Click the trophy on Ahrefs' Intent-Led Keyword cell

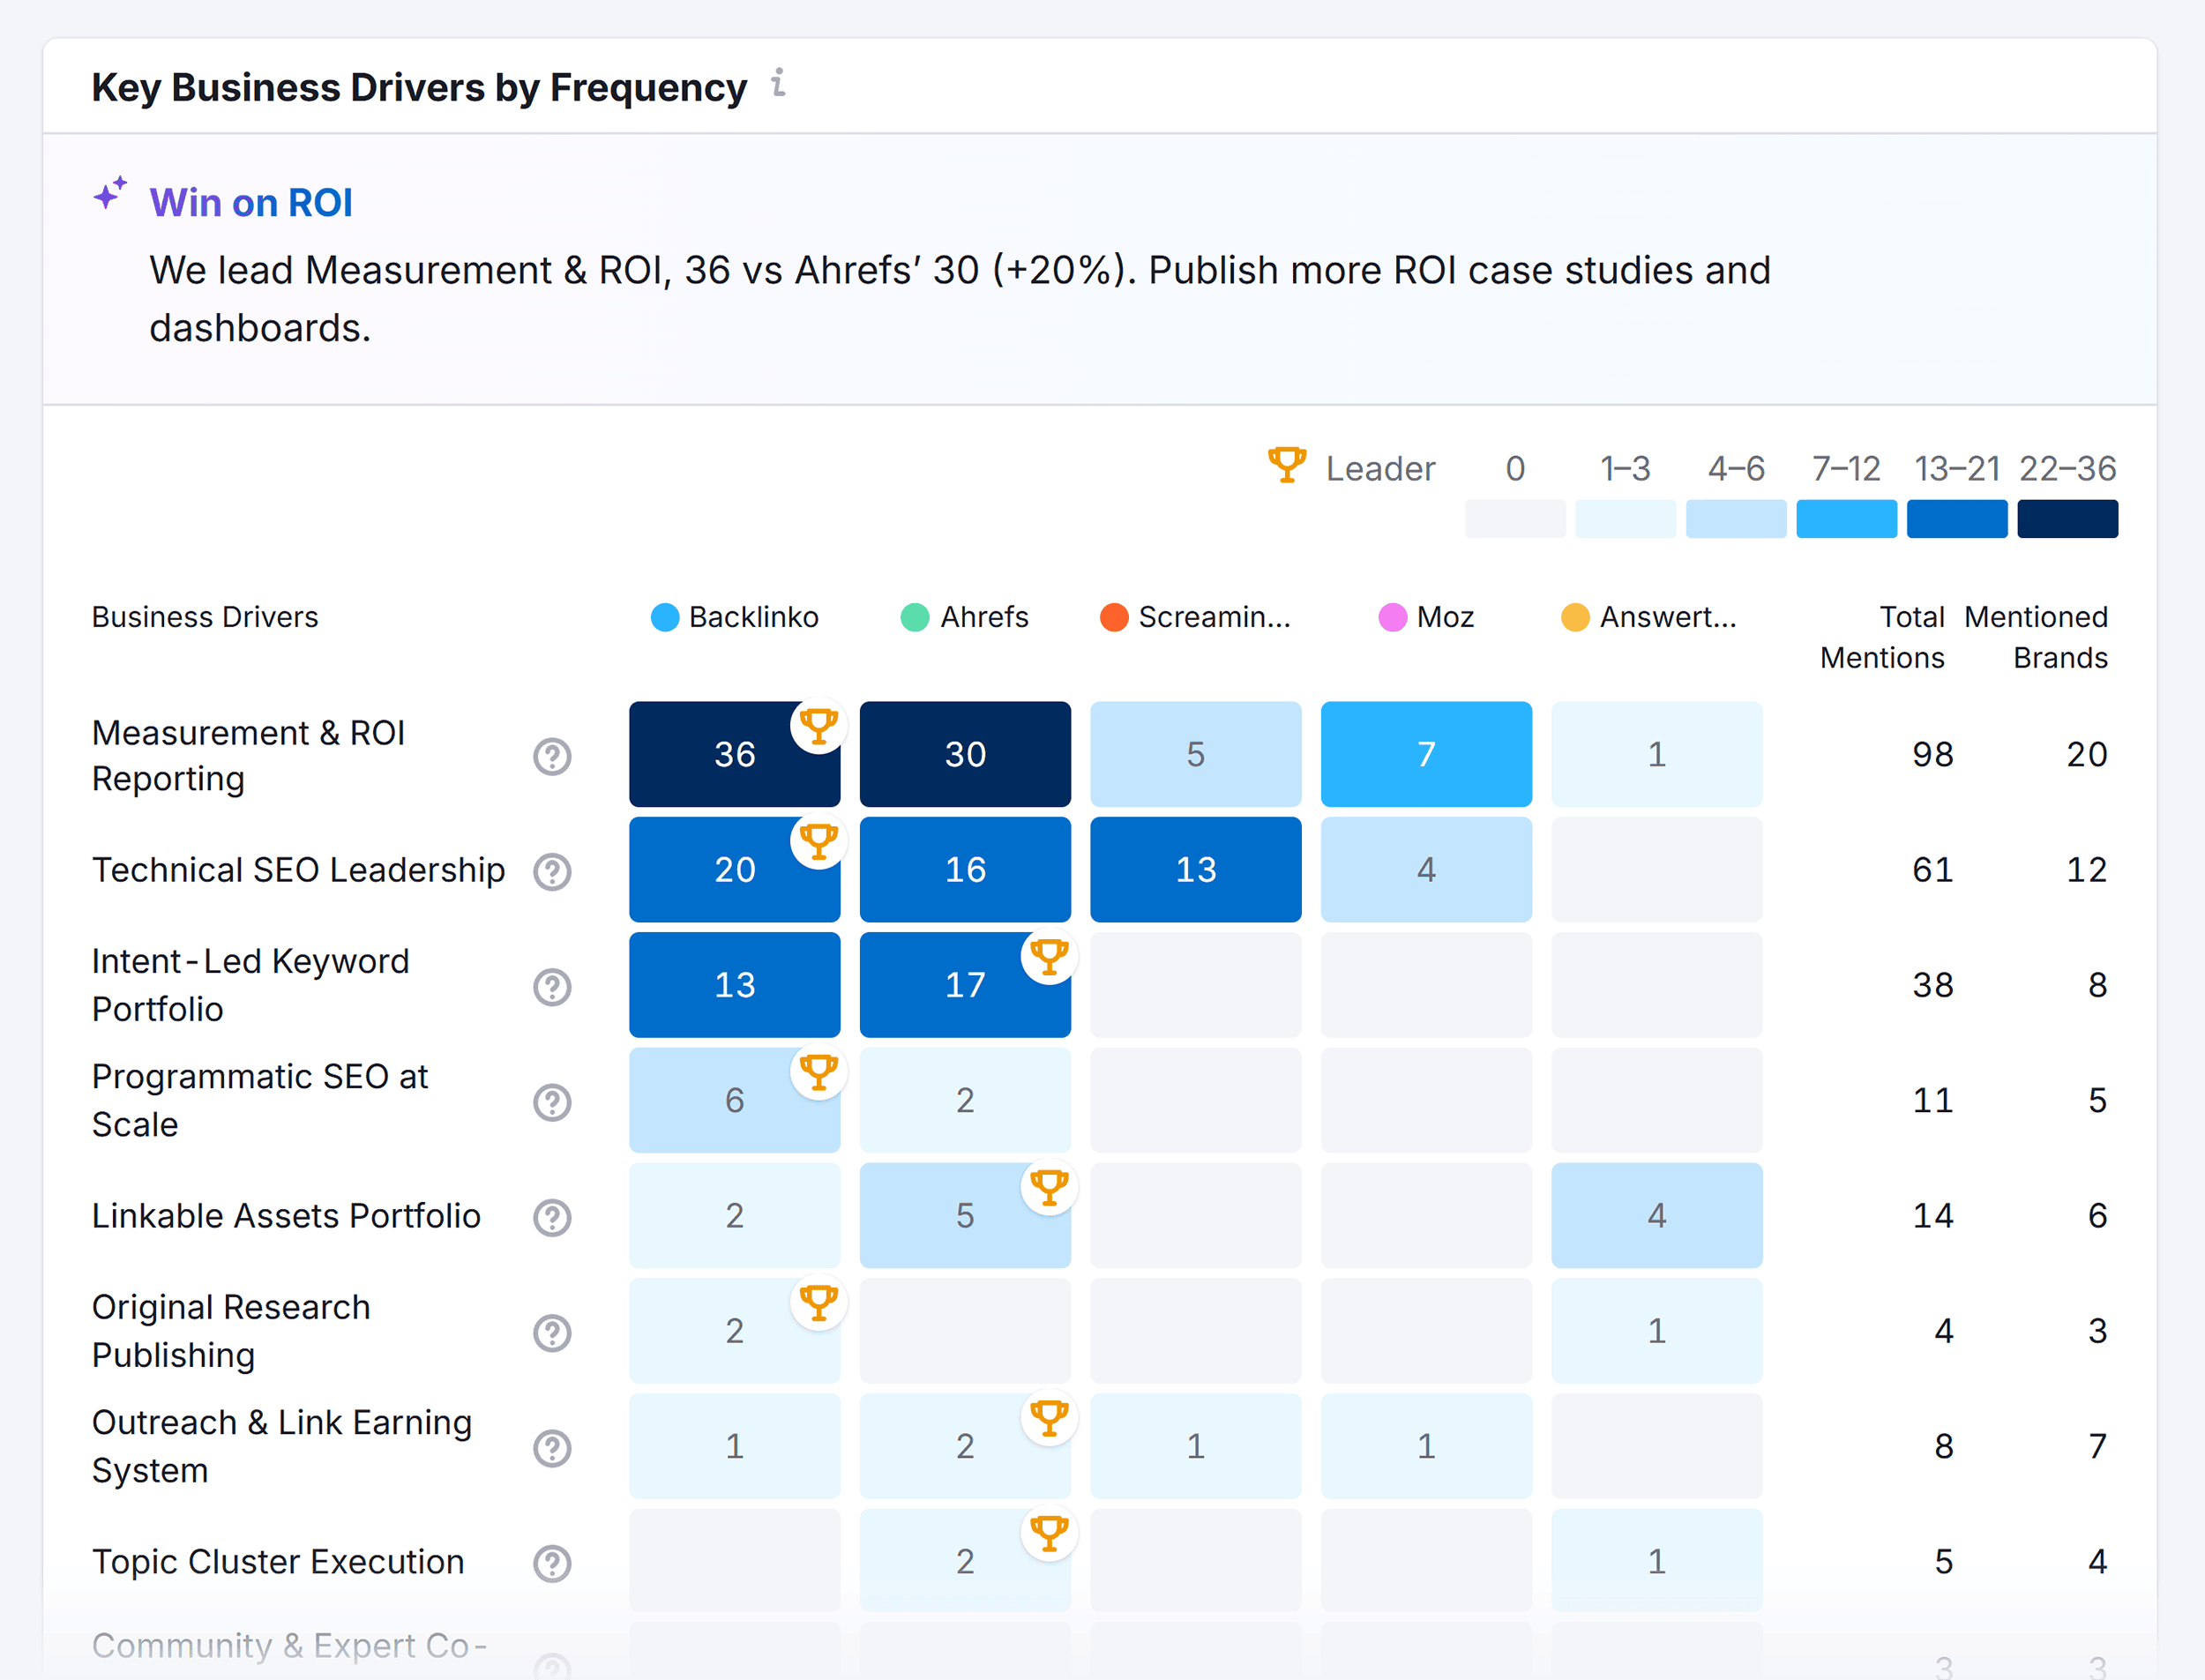coord(1049,957)
